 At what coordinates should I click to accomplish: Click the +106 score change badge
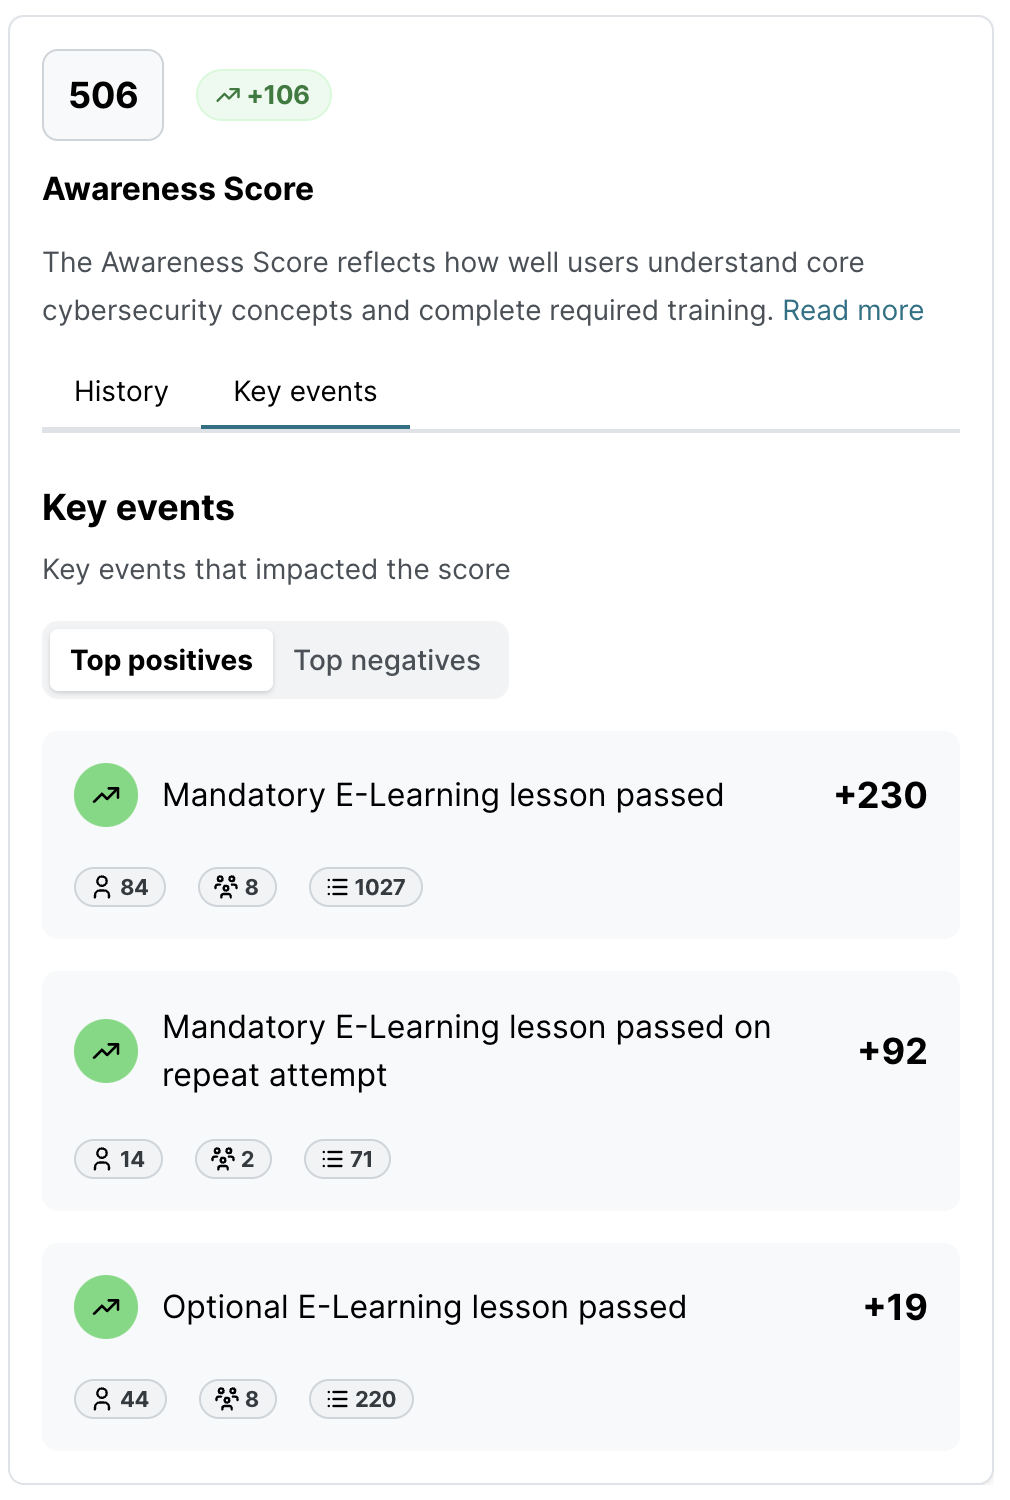(264, 95)
